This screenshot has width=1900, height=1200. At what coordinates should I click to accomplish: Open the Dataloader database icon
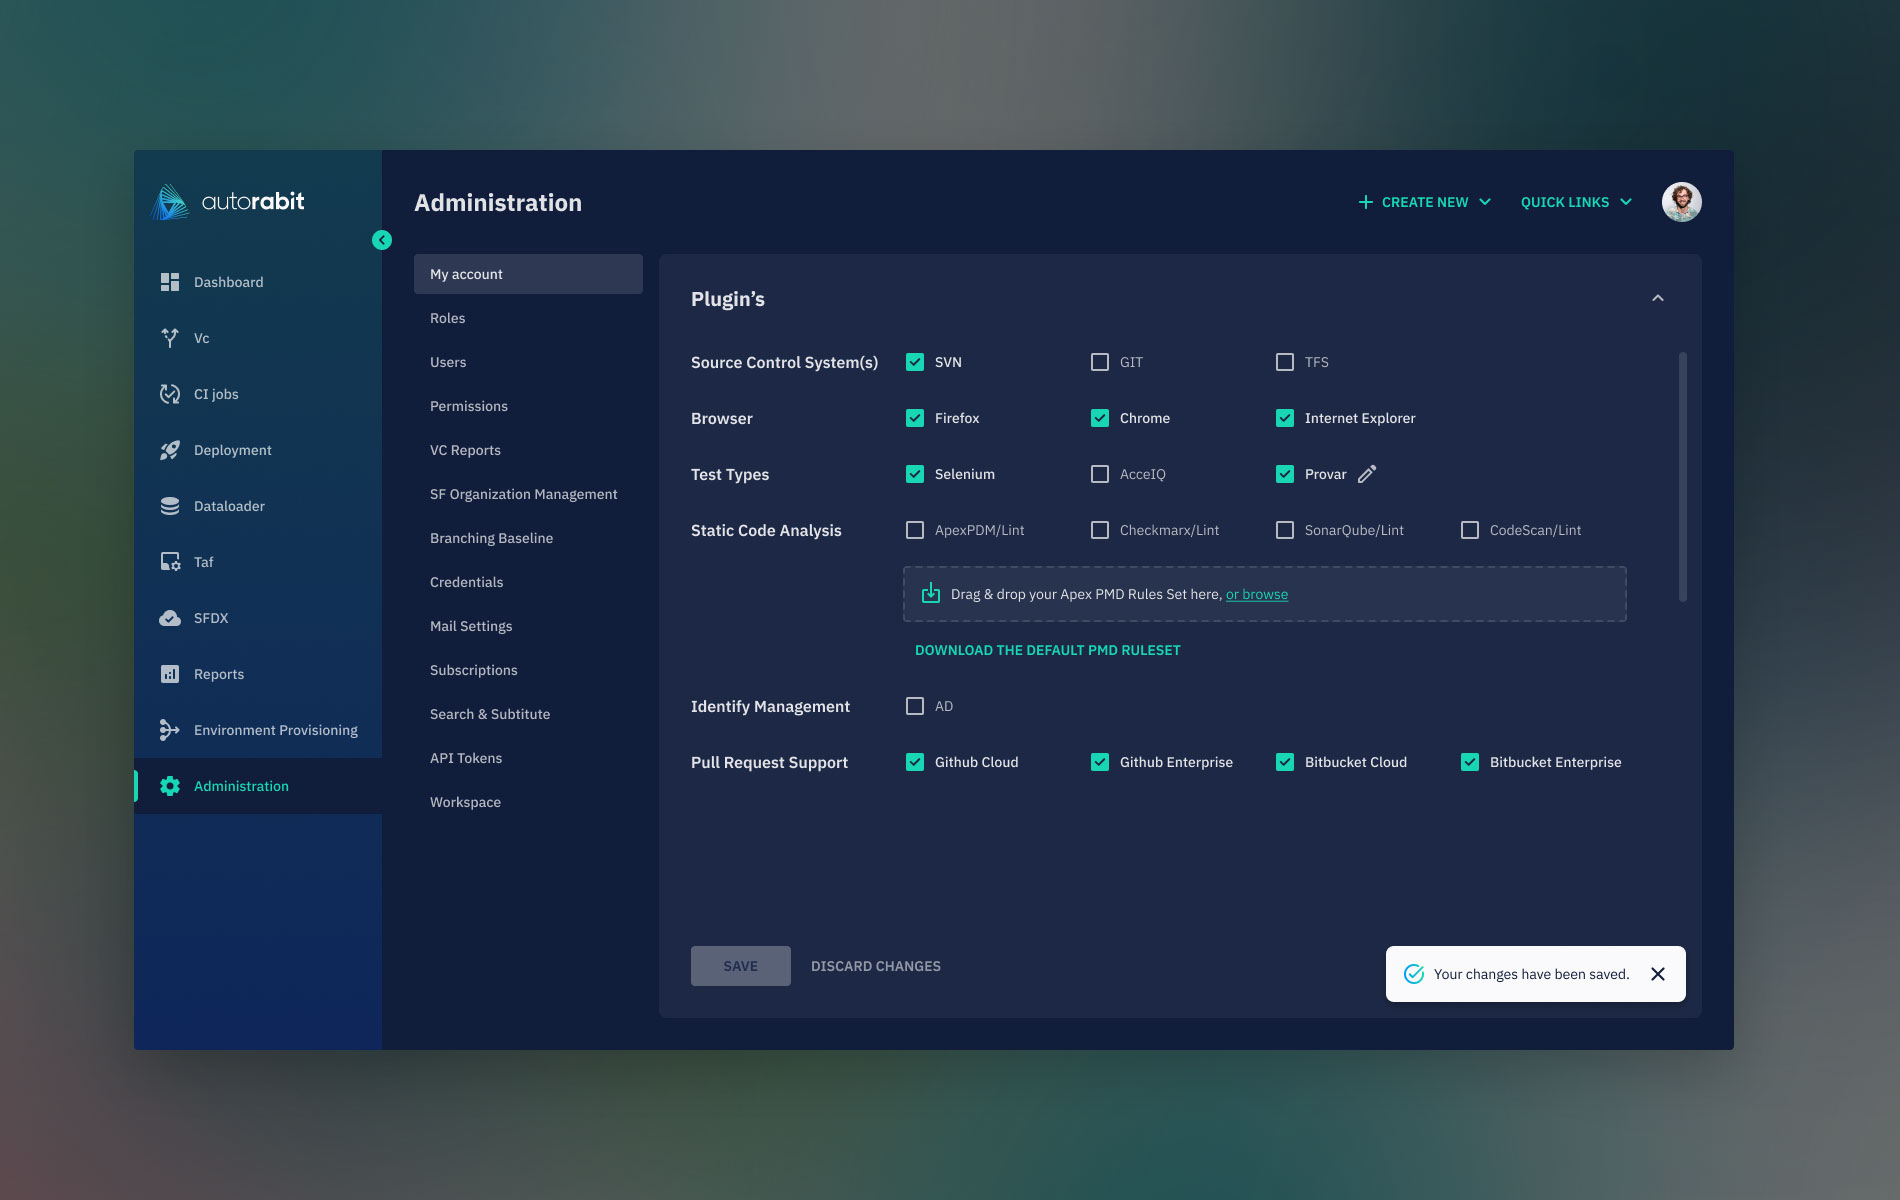pyautogui.click(x=170, y=506)
